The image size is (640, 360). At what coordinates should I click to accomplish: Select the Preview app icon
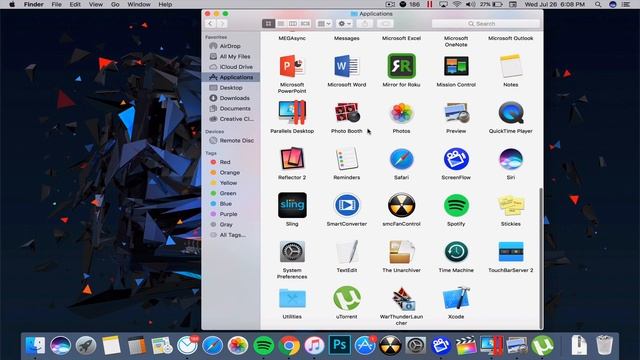pyautogui.click(x=456, y=113)
